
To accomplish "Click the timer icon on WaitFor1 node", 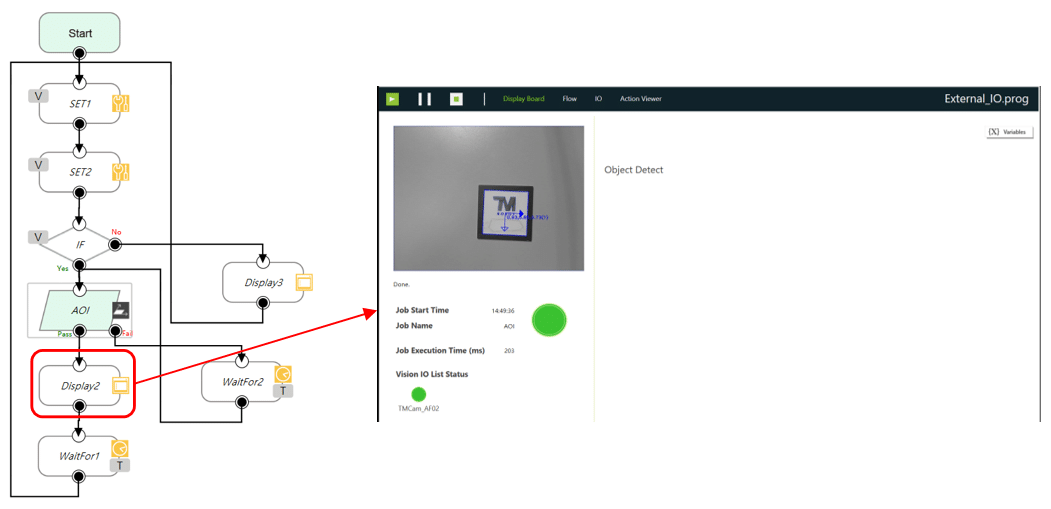I will pyautogui.click(x=120, y=448).
